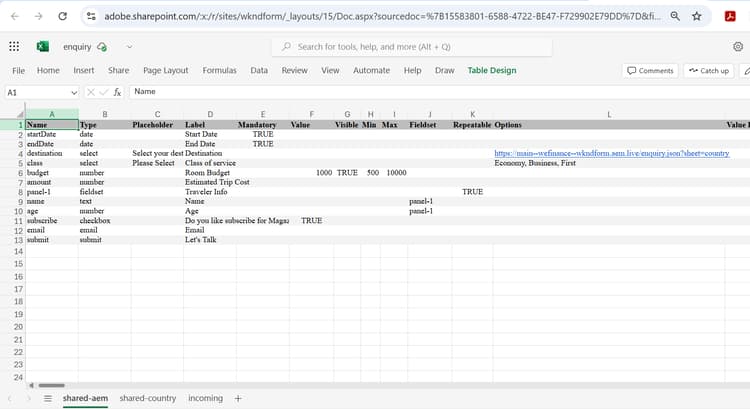The height and width of the screenshot is (409, 750).
Task: Open the Microsoft 365 app launcher grid
Action: pyautogui.click(x=14, y=46)
